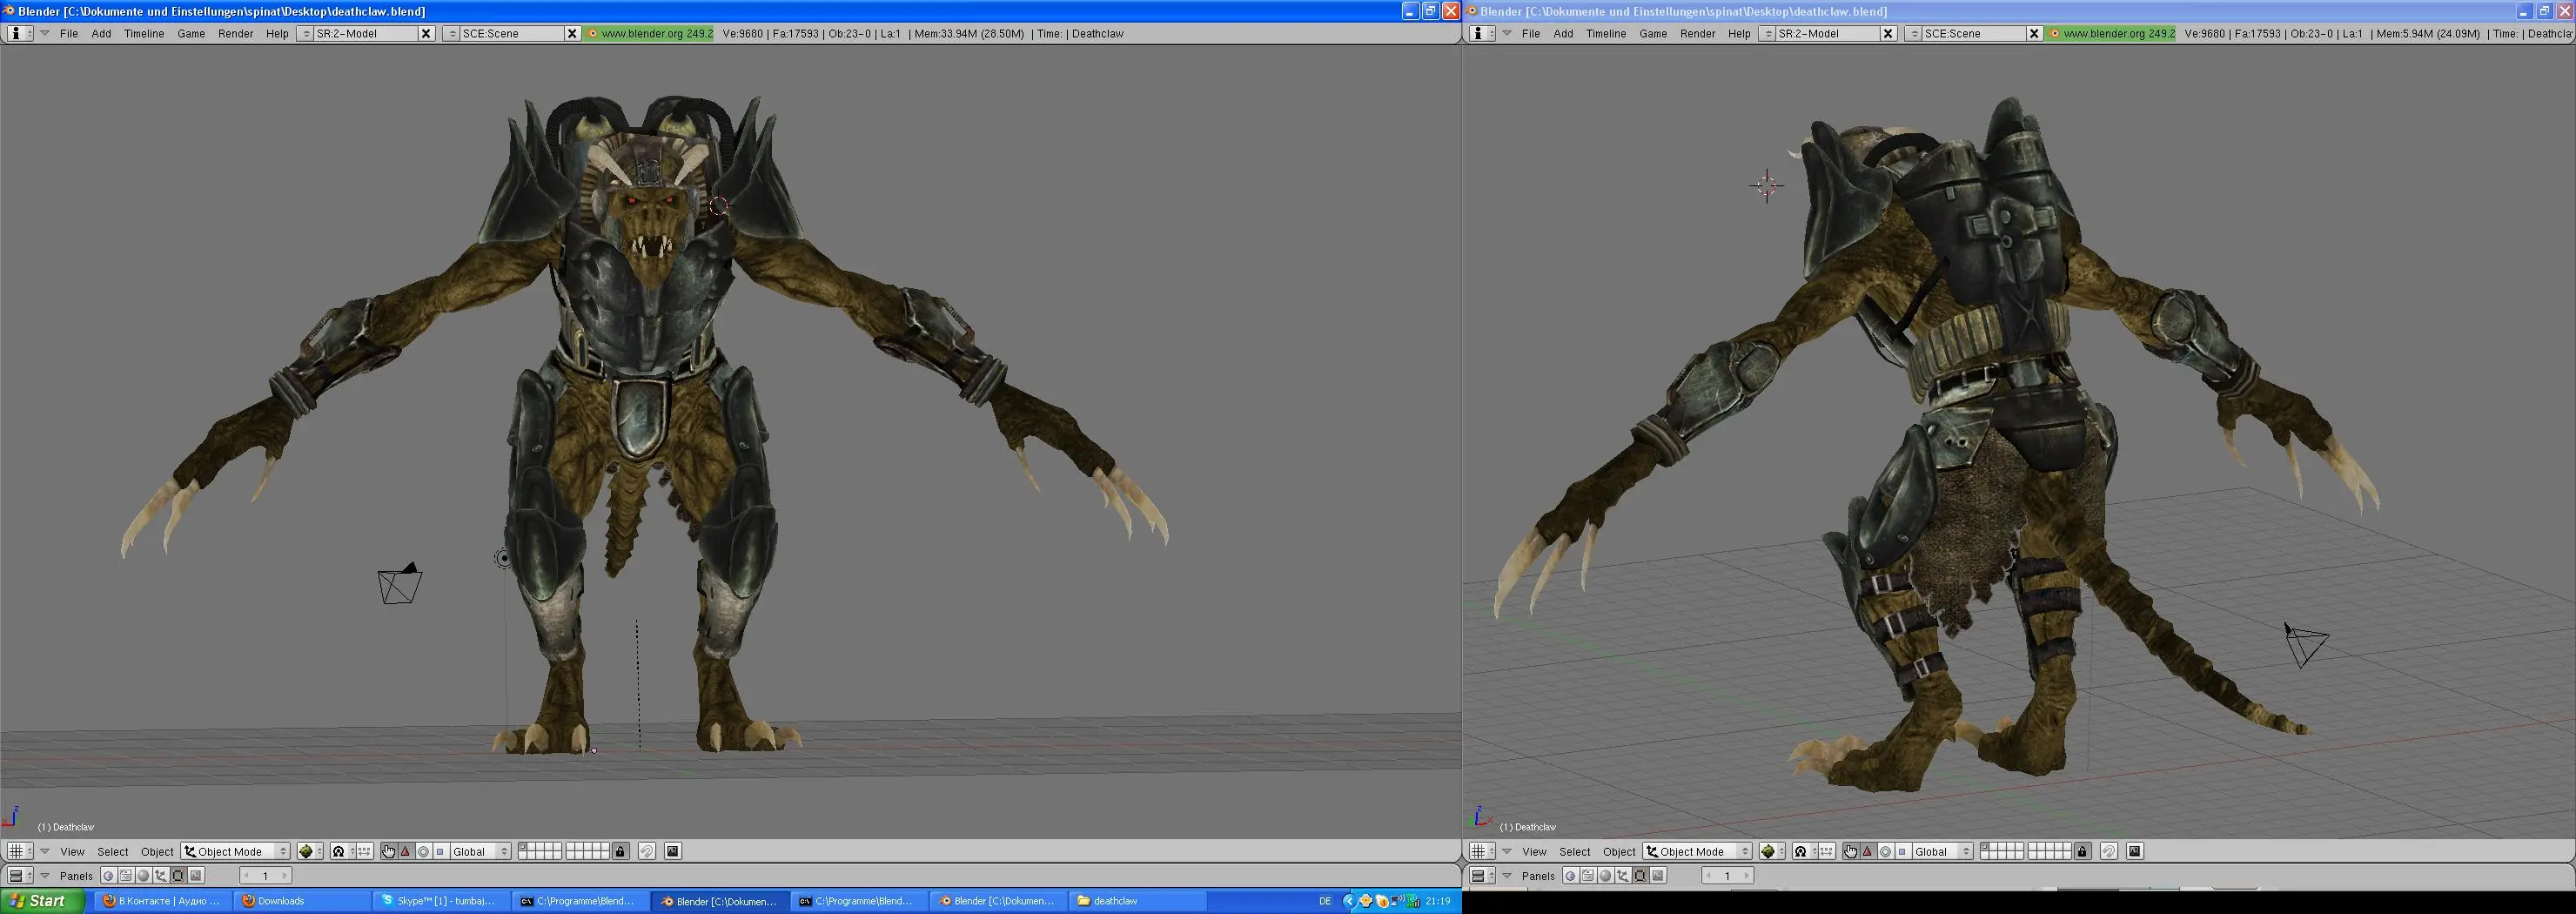
Task: Click DE language indicator in taskbar
Action: tap(1325, 901)
